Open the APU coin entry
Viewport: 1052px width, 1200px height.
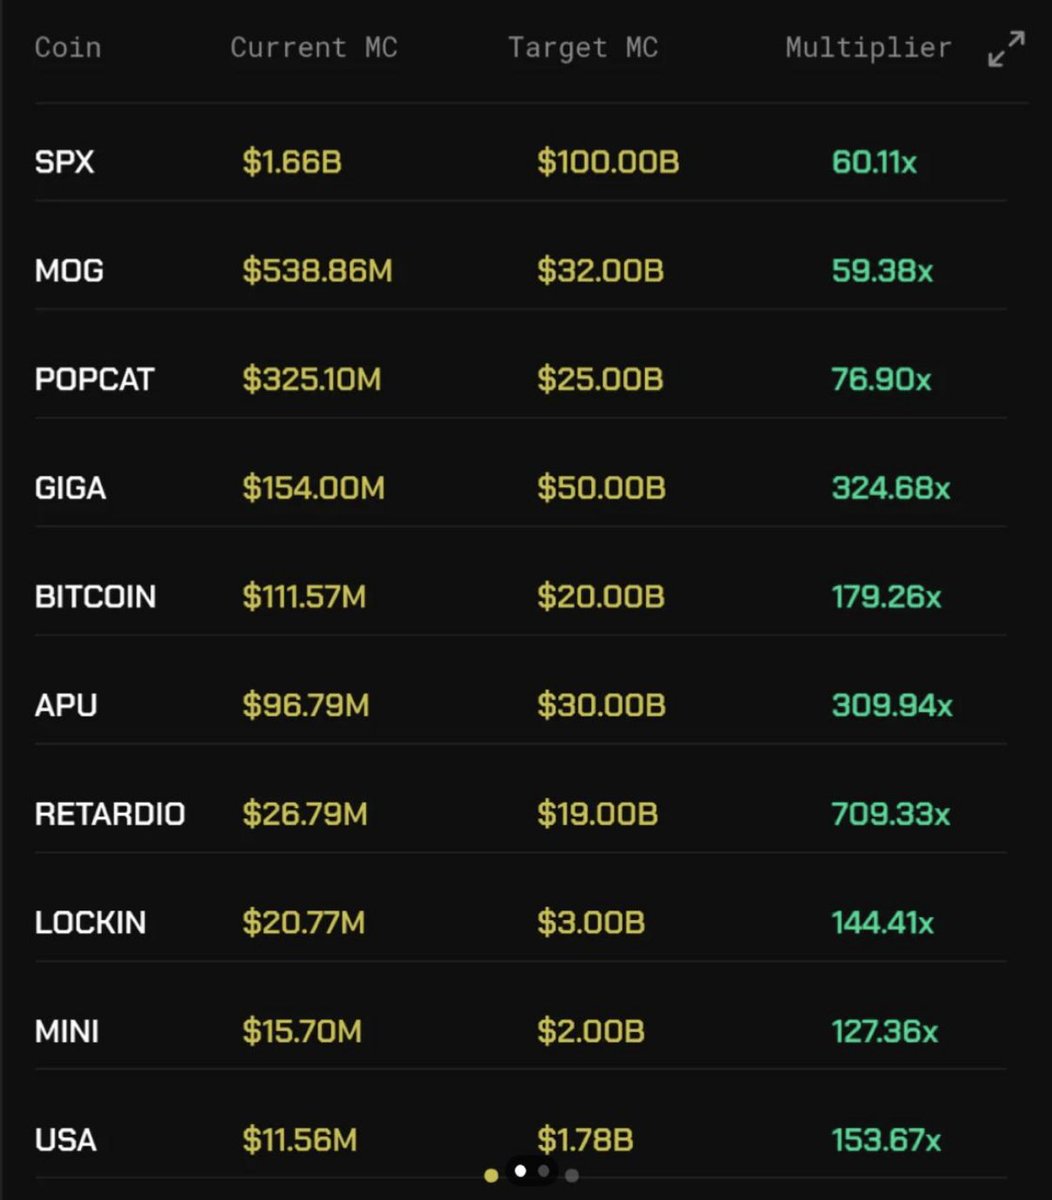click(66, 705)
